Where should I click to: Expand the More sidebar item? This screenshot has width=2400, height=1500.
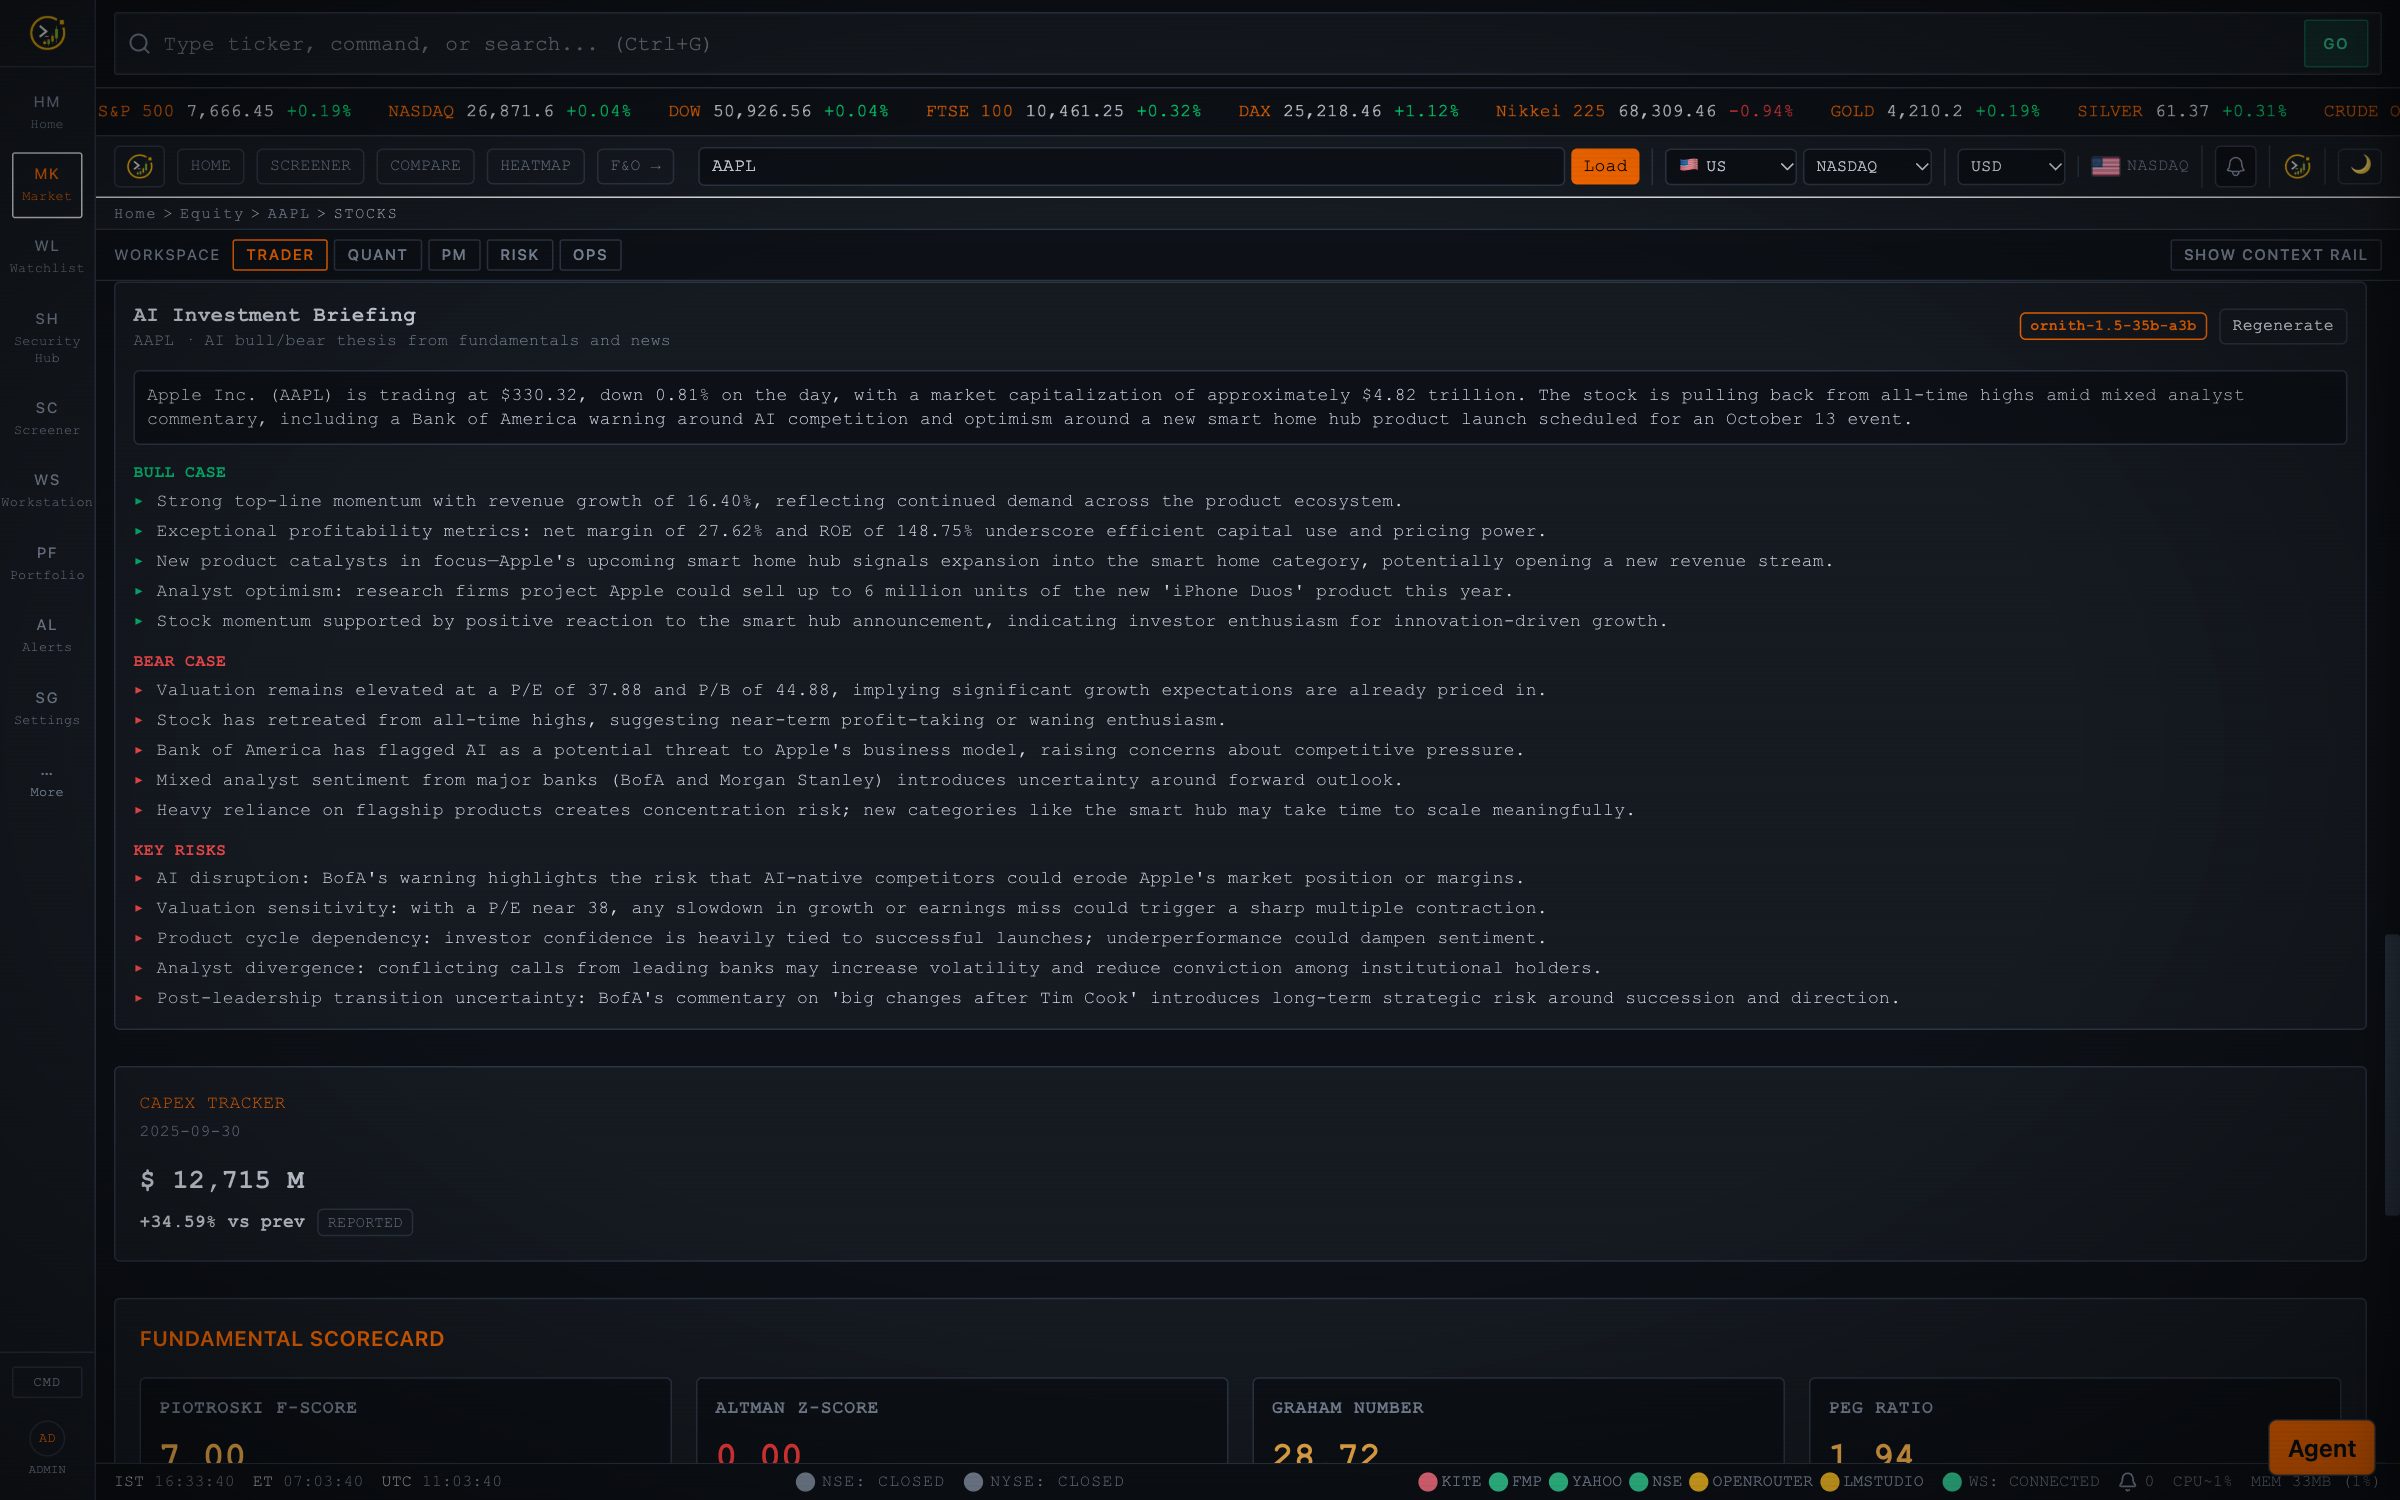pos(47,782)
